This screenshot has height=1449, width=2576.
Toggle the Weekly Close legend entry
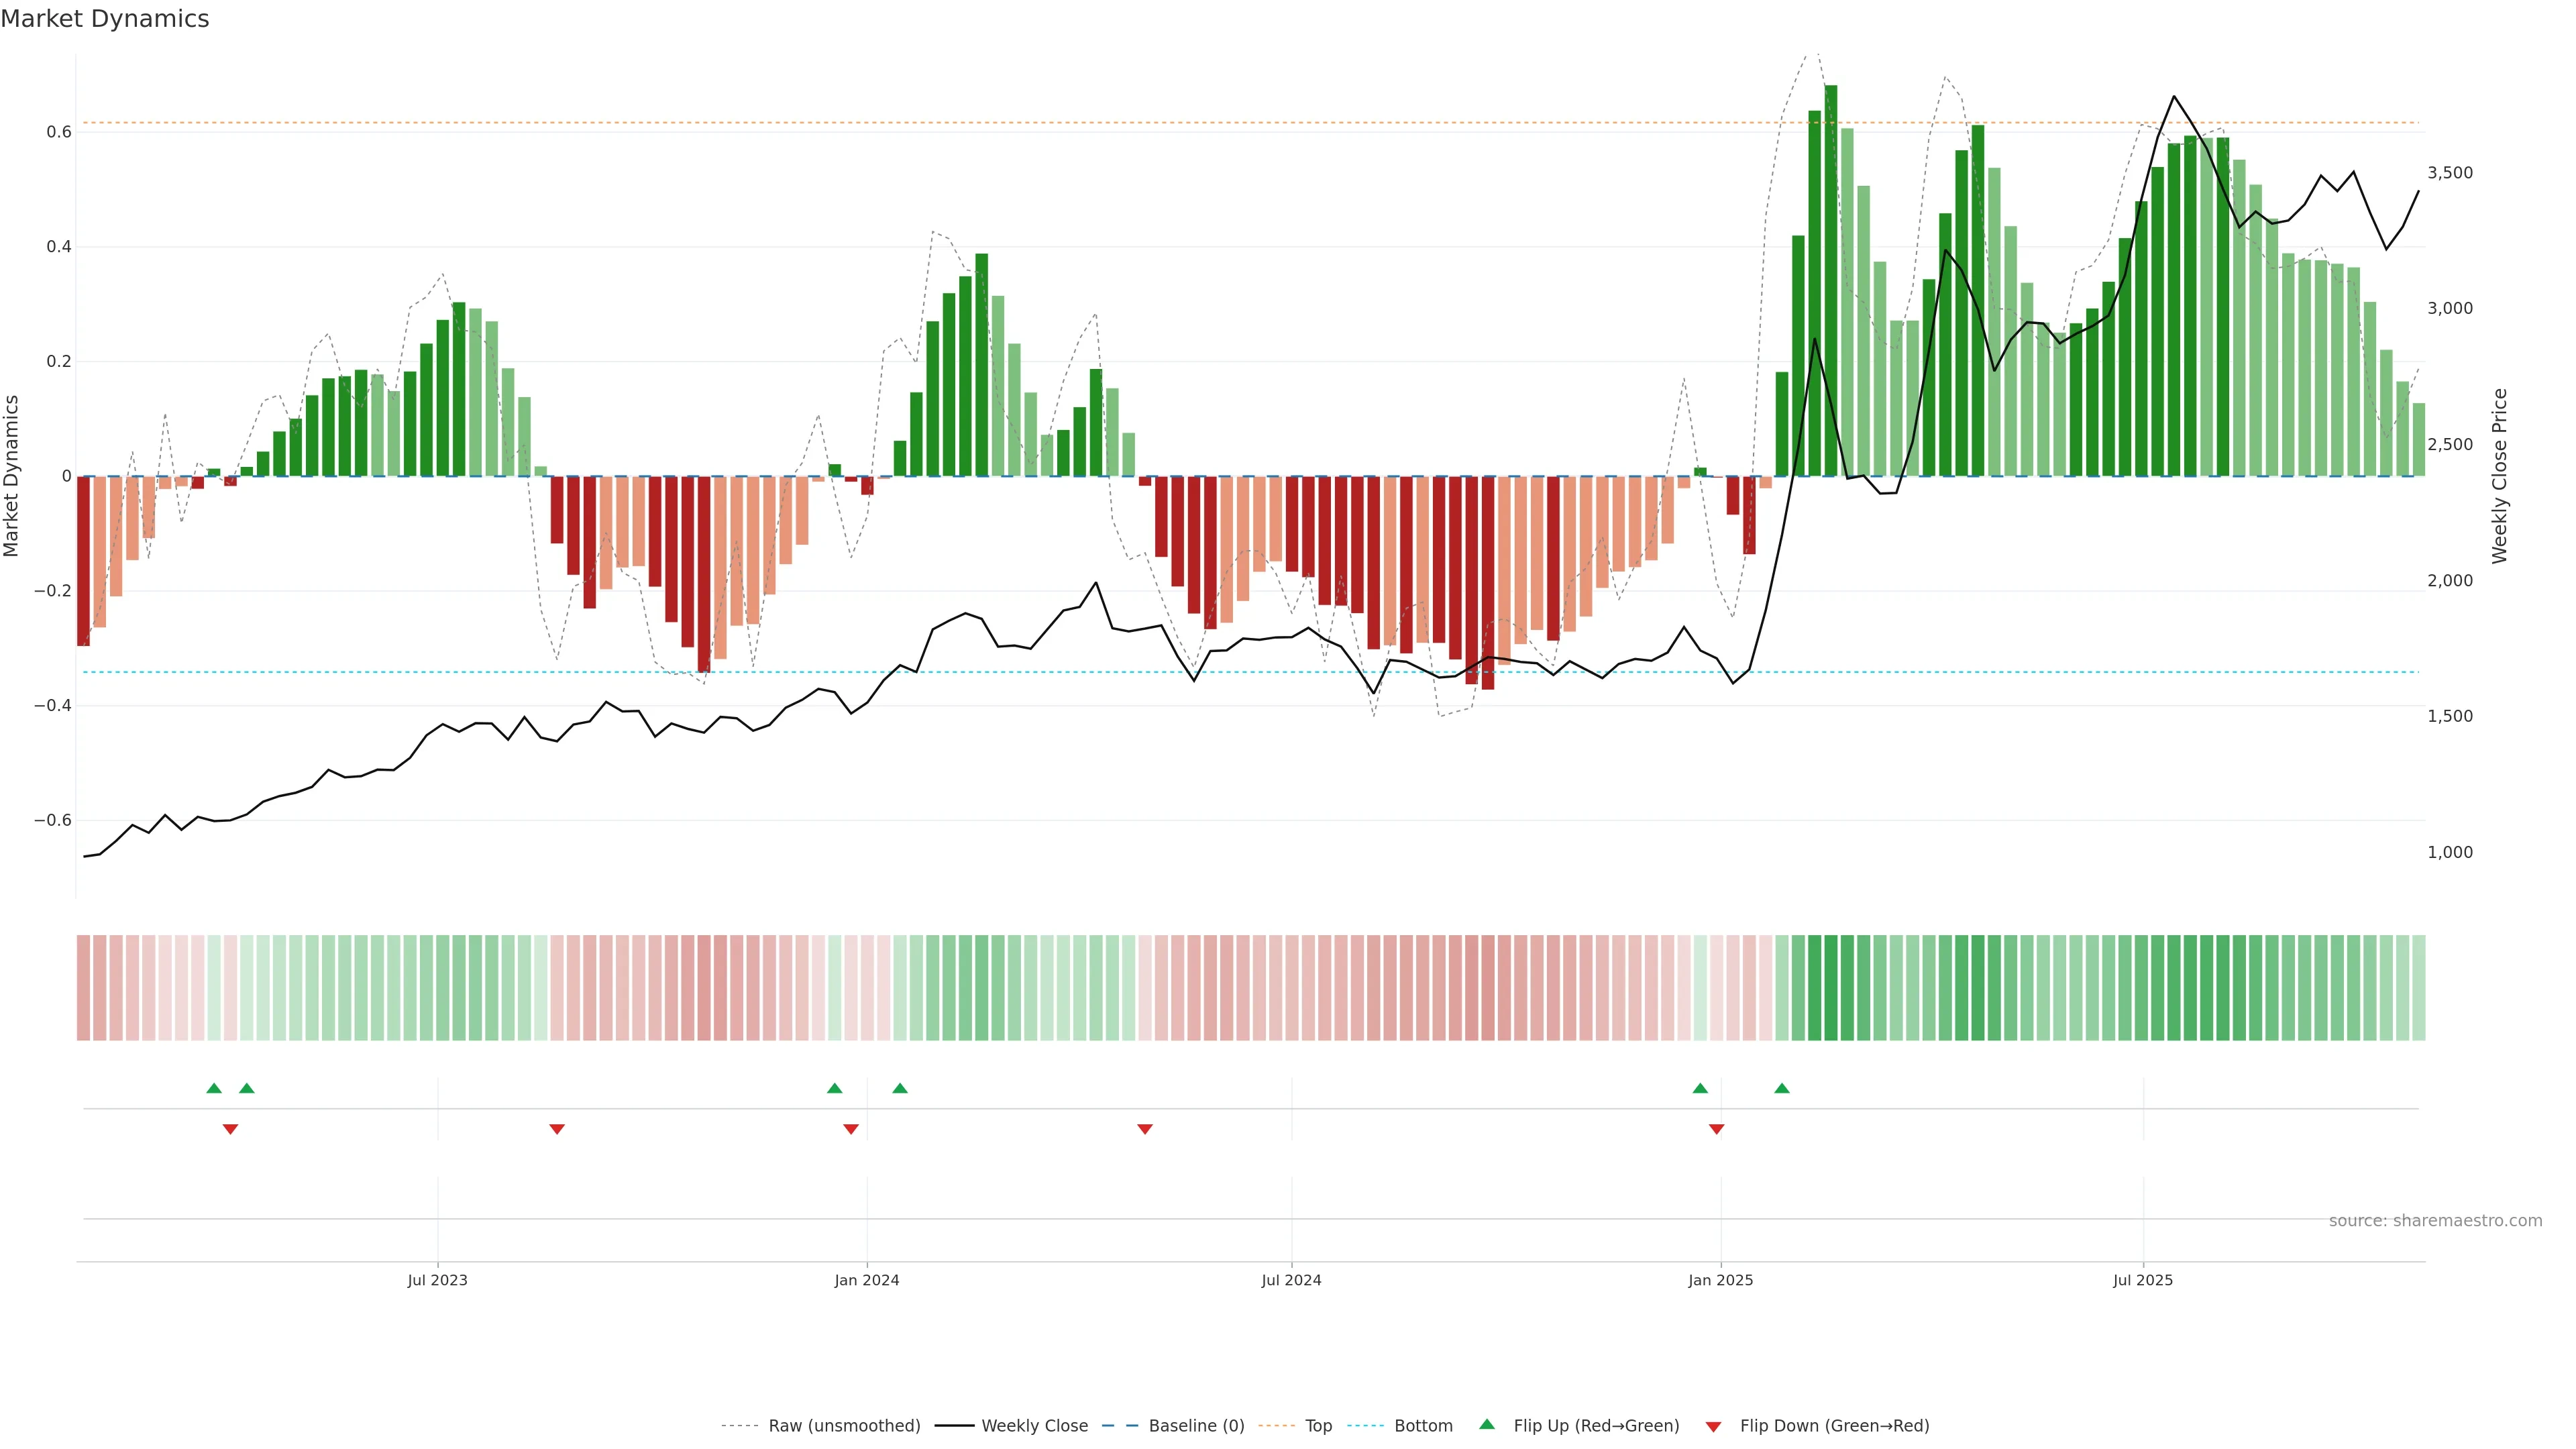(1034, 1426)
